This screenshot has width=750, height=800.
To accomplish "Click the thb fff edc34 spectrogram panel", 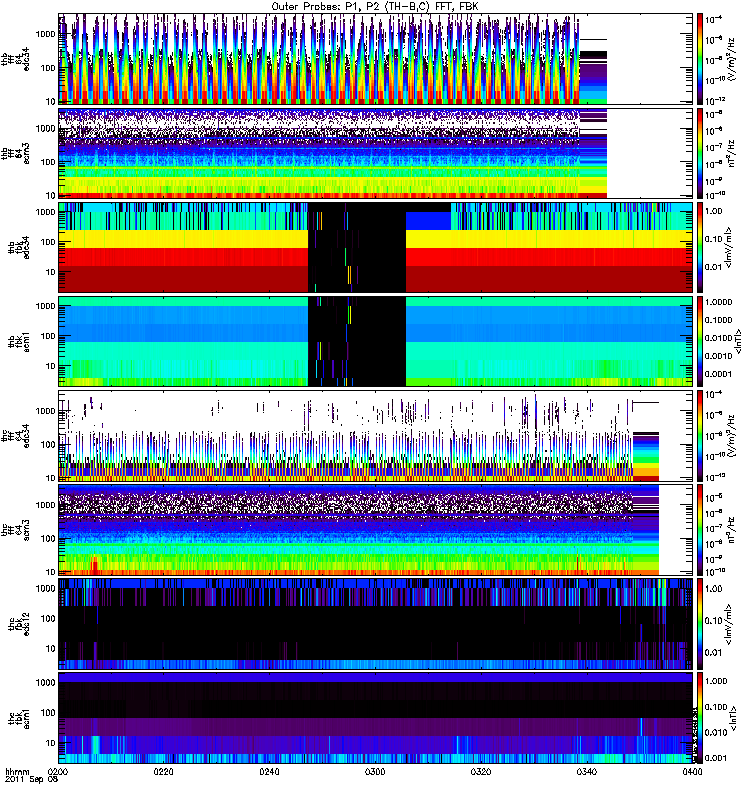I will click(x=376, y=59).
